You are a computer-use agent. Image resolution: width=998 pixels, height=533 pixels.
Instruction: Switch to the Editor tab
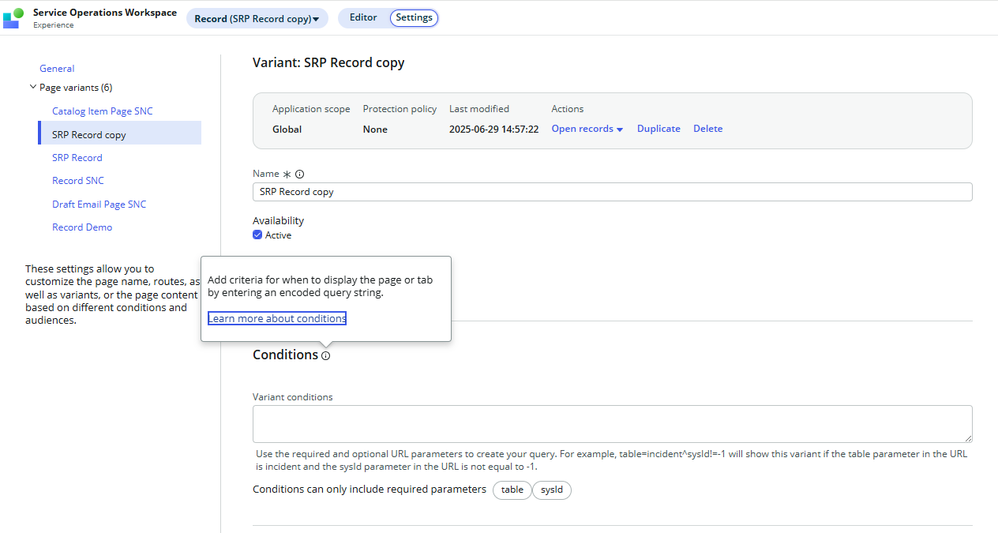click(x=363, y=18)
